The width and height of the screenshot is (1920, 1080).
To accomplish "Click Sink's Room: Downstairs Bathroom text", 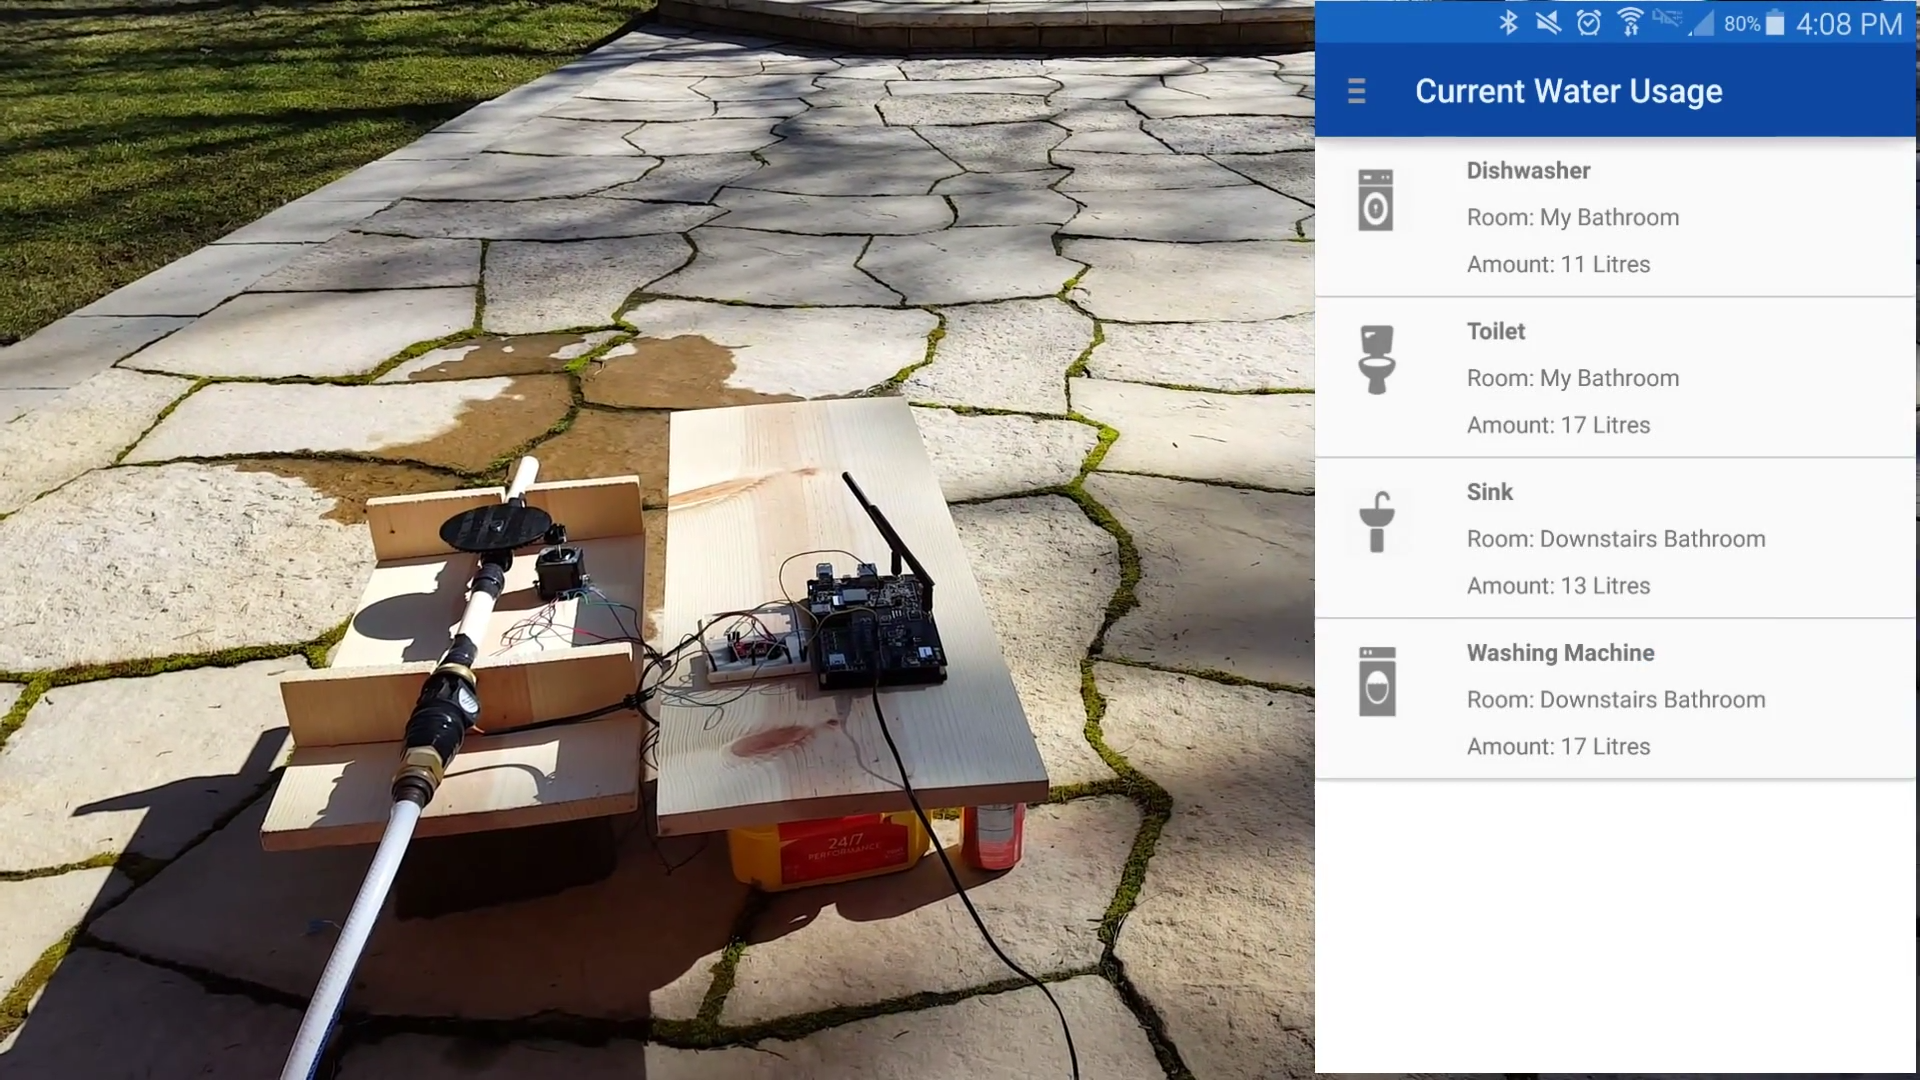I will coord(1616,539).
